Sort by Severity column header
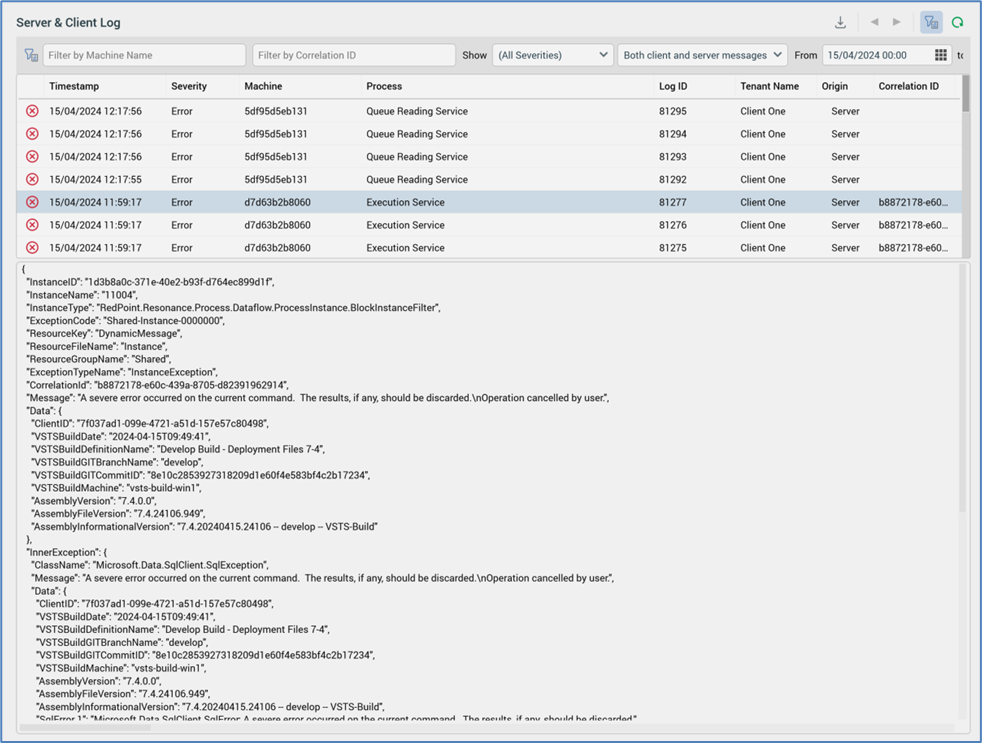The image size is (982, 743). click(x=189, y=87)
